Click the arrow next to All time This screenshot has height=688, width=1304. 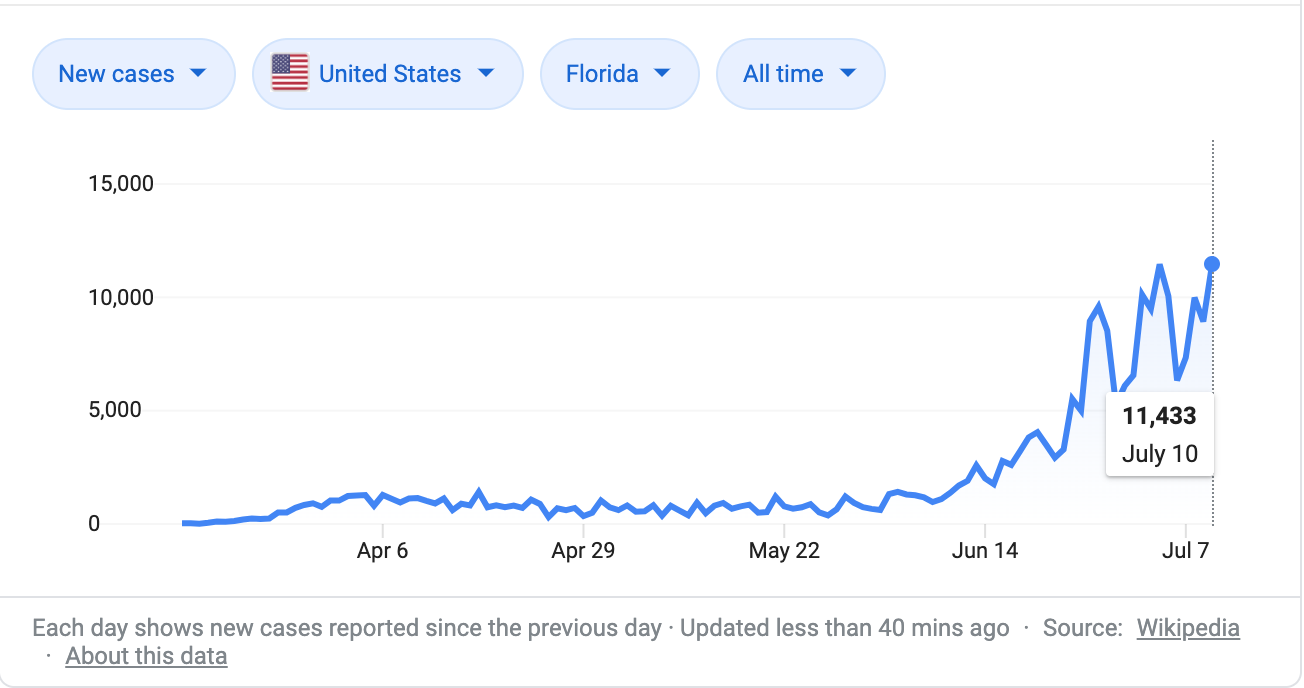[x=848, y=73]
